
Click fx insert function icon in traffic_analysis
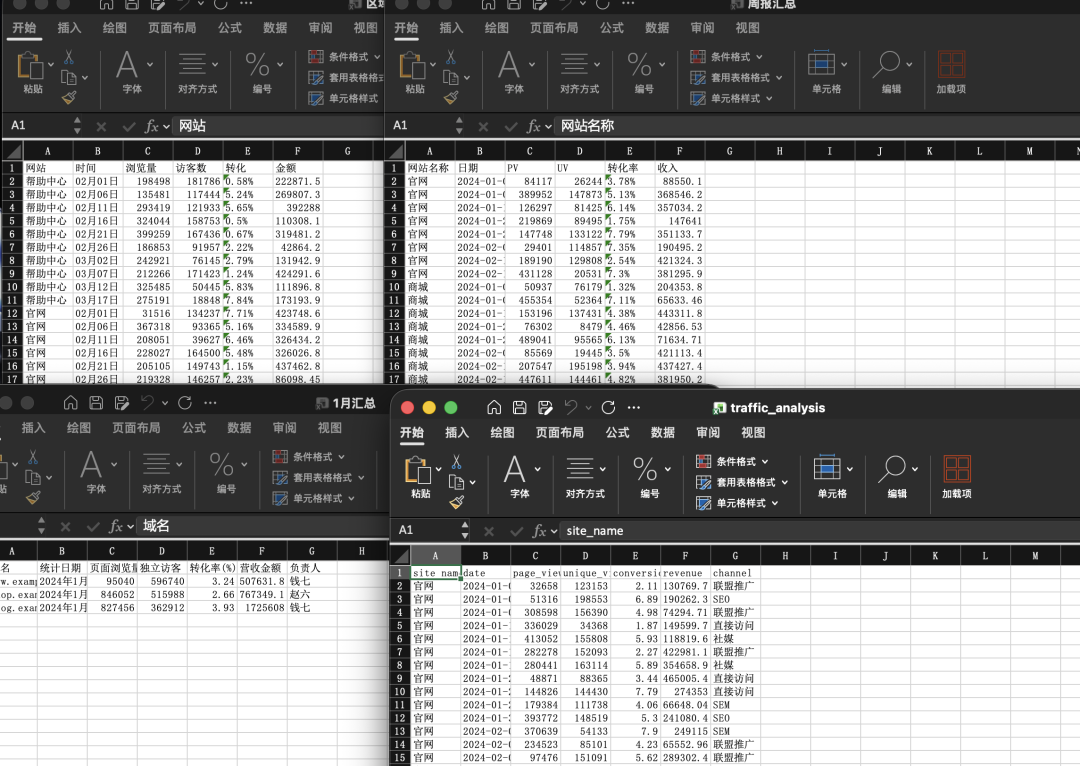click(x=539, y=531)
